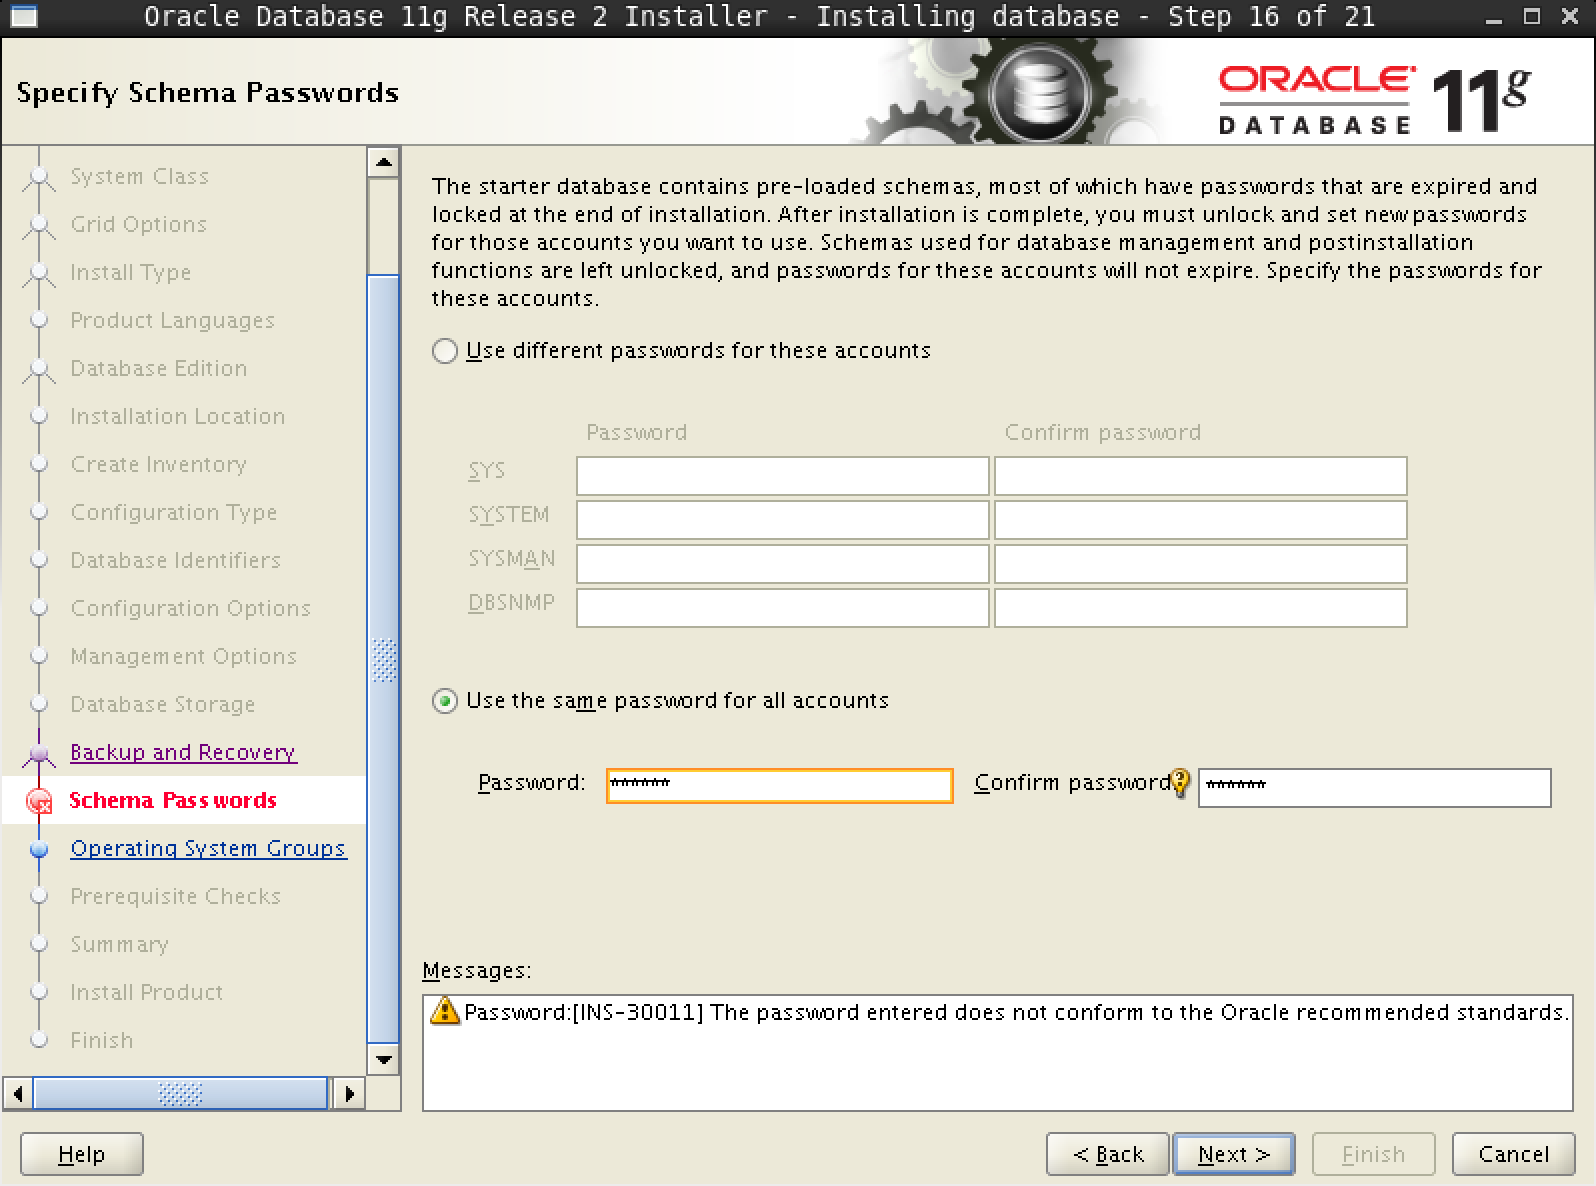The width and height of the screenshot is (1596, 1186).
Task: Click the Backup and Recovery step bullet
Action: pos(40,753)
